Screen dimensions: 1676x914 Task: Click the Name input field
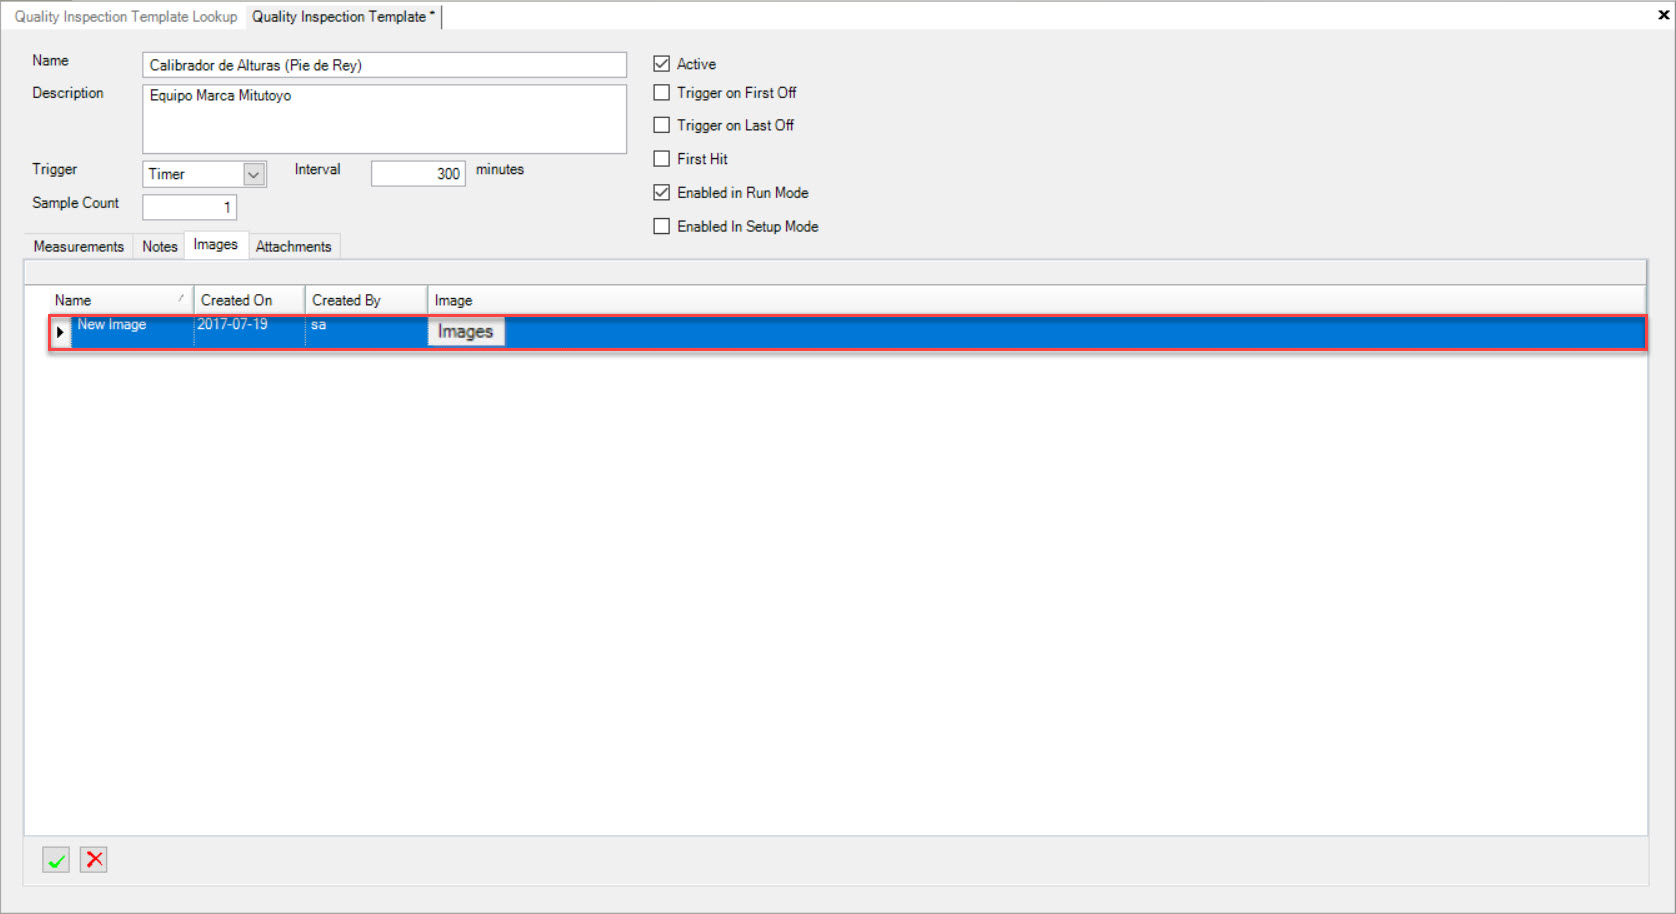[x=384, y=65]
